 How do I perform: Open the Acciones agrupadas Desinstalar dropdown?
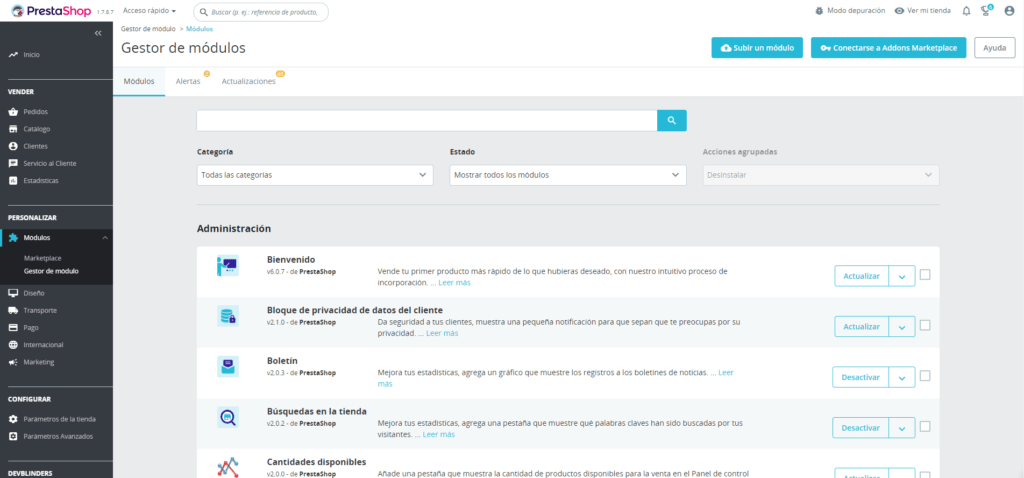pyautogui.click(x=821, y=175)
